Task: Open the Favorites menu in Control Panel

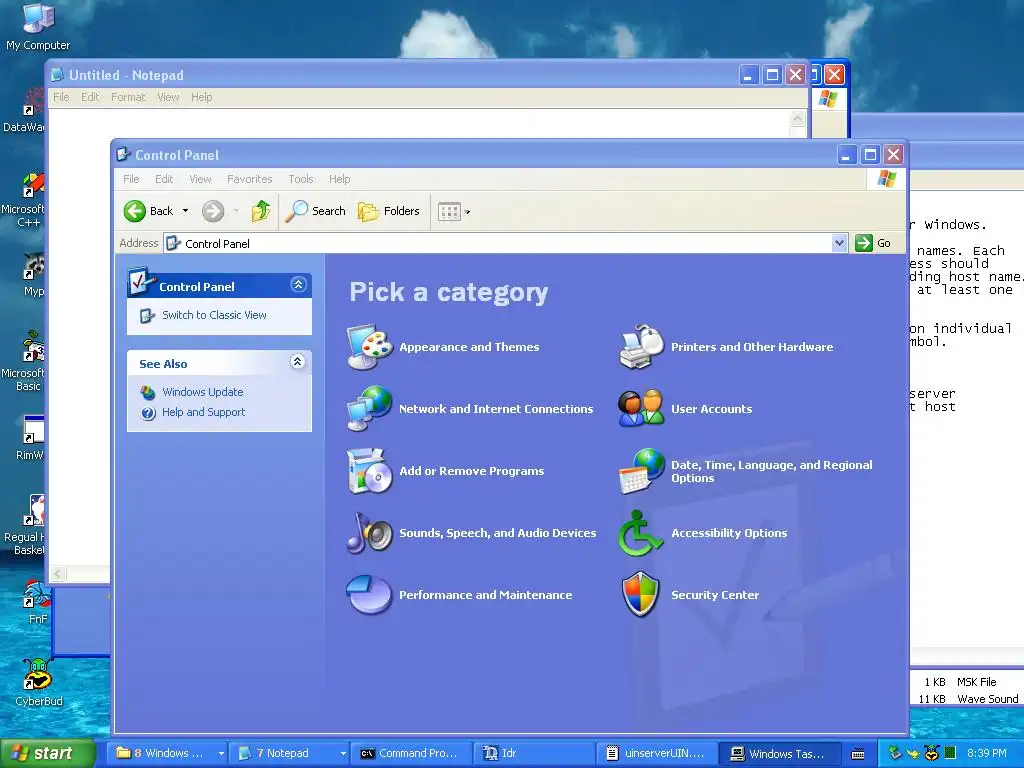Action: pos(249,179)
